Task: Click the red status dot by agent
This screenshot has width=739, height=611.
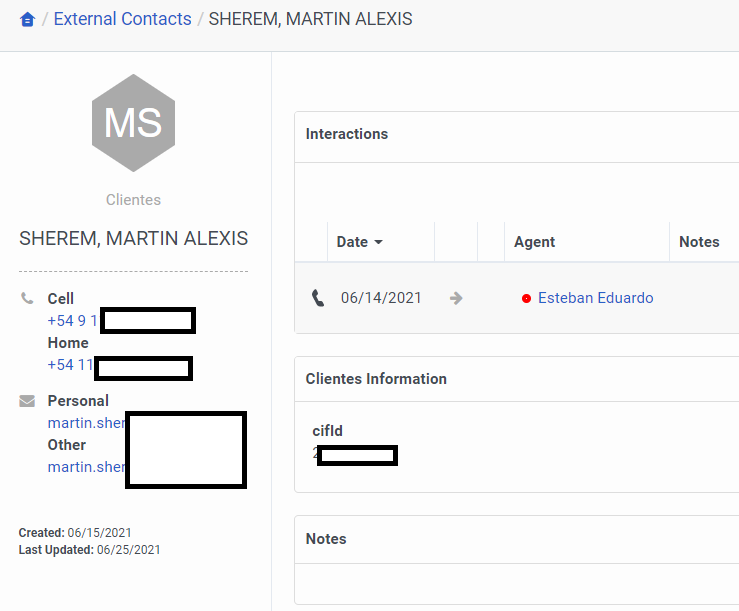Action: [x=526, y=299]
